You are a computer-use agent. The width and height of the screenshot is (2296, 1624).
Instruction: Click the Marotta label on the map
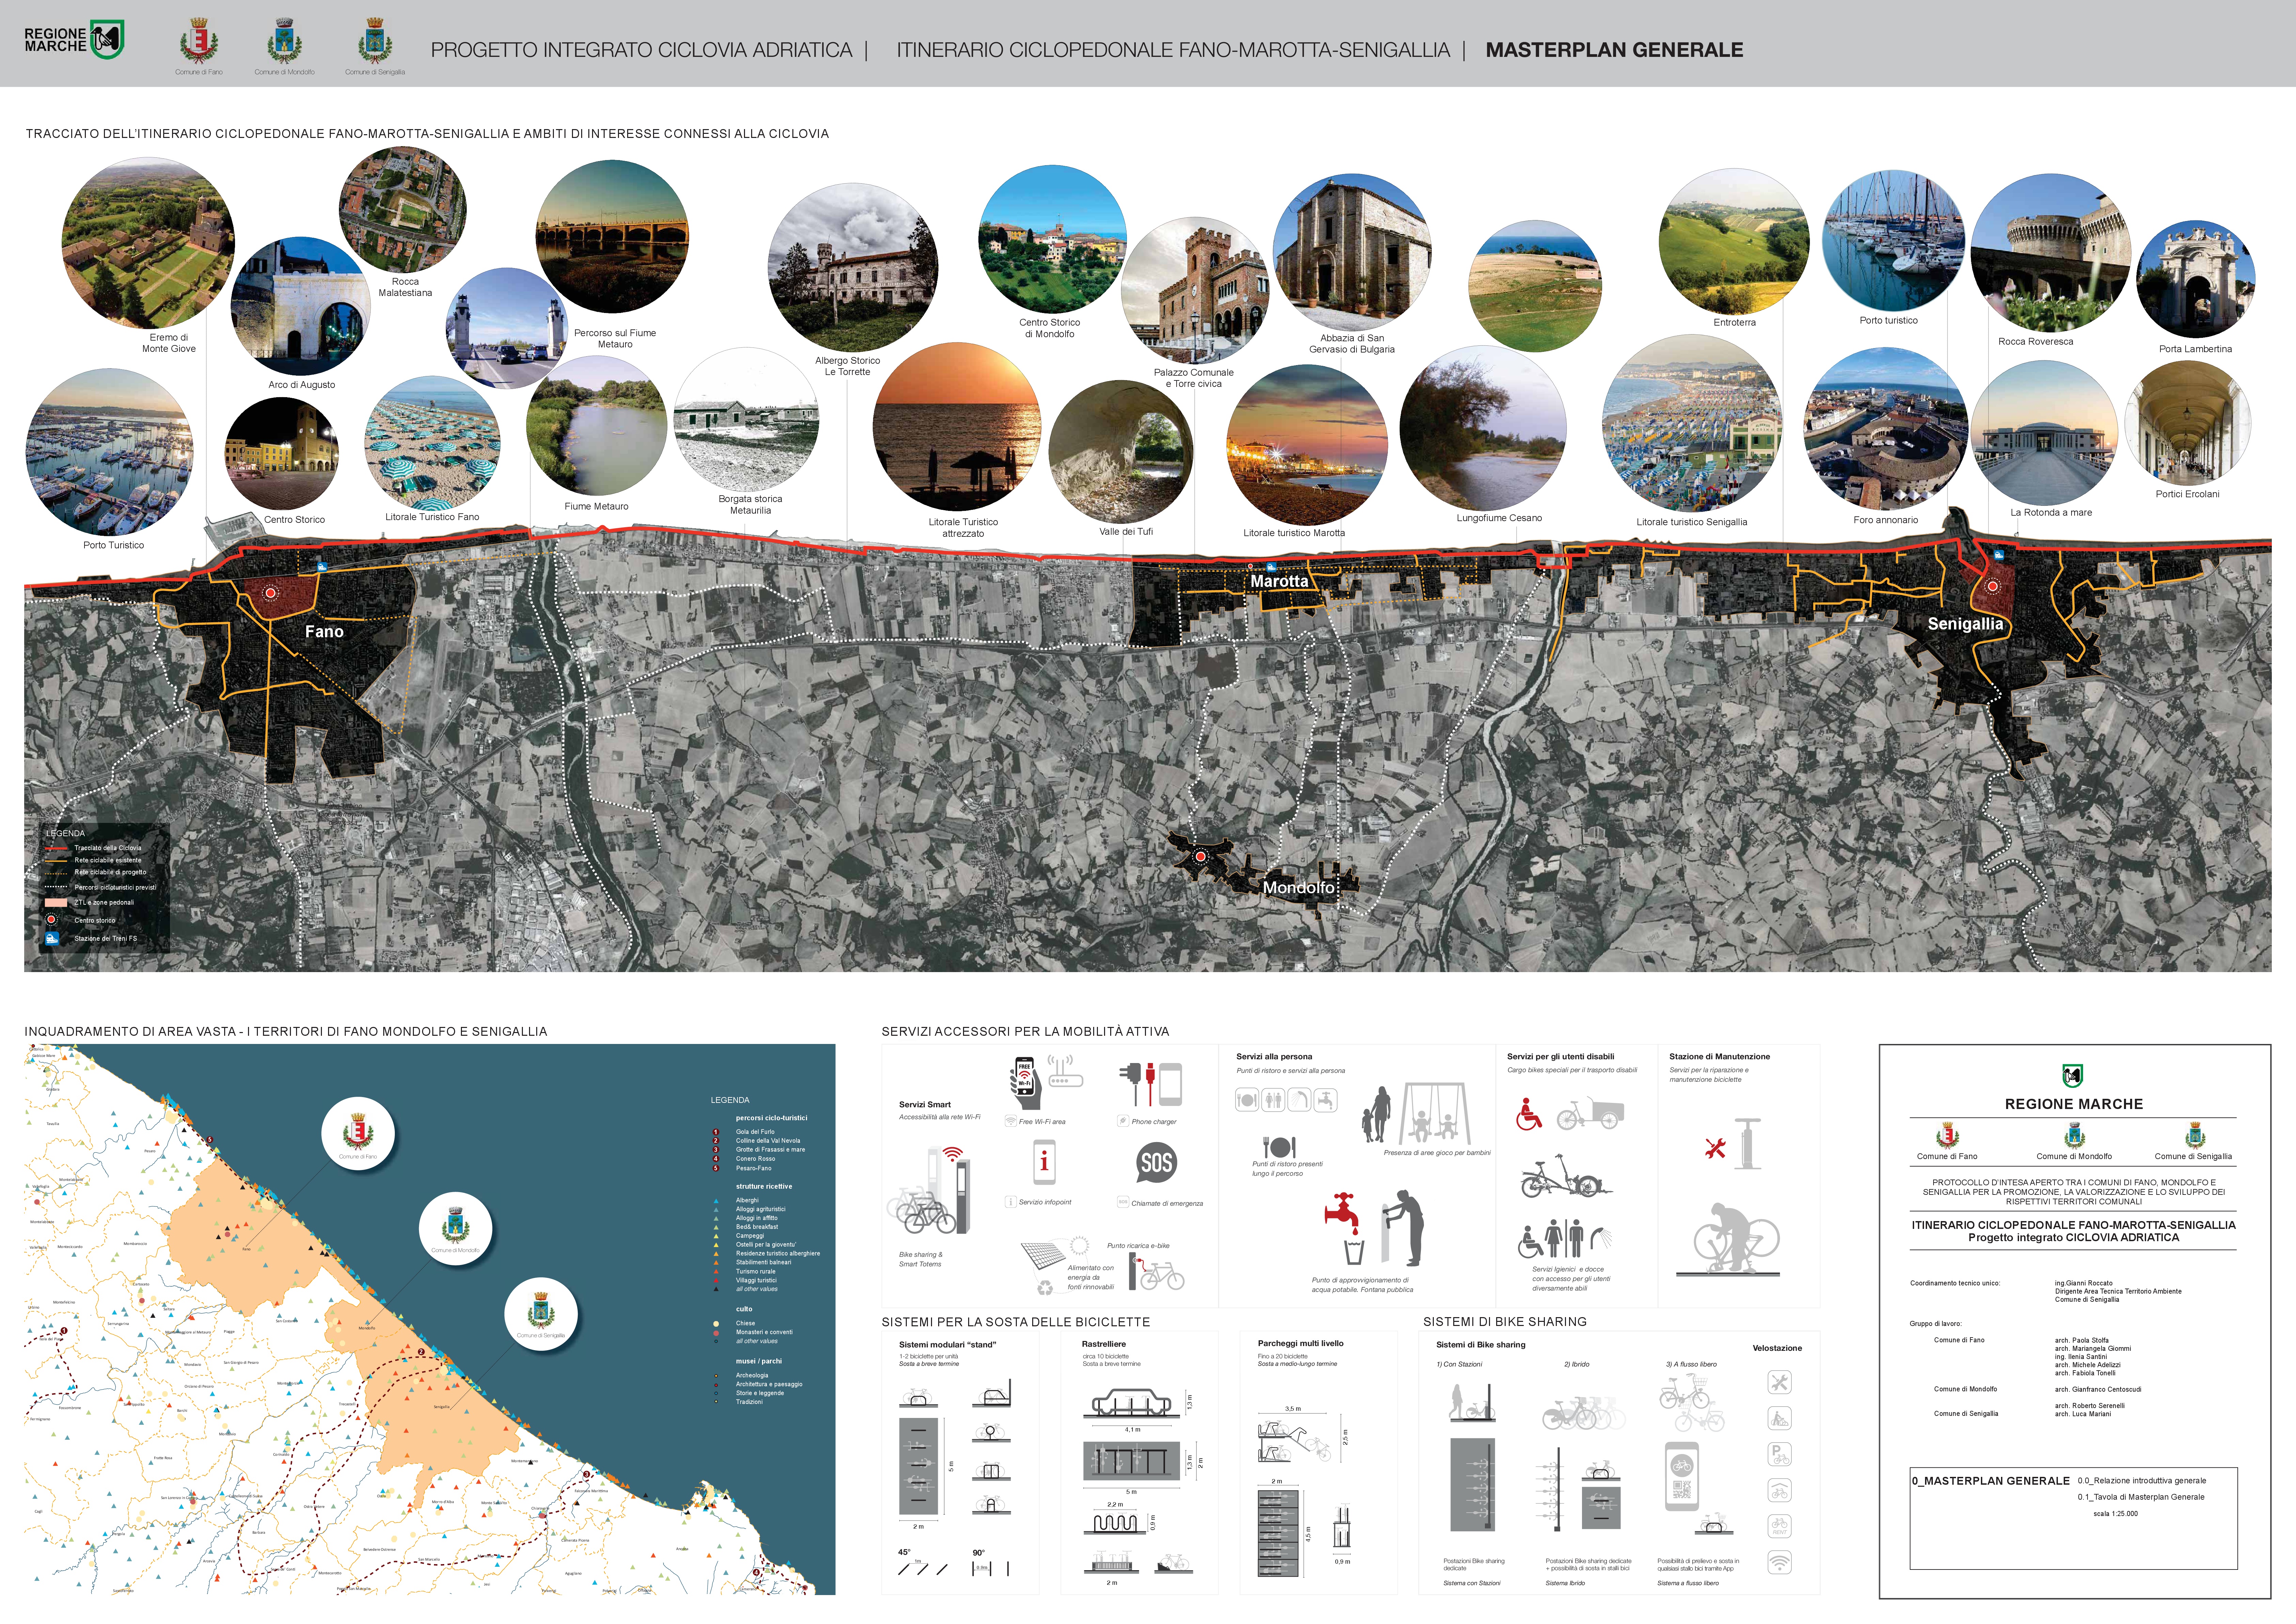[1279, 581]
